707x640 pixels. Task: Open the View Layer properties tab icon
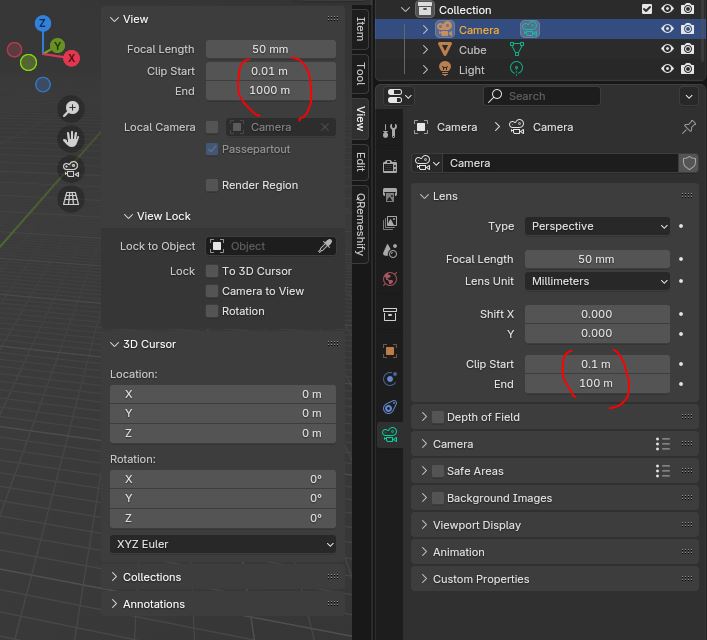390,222
